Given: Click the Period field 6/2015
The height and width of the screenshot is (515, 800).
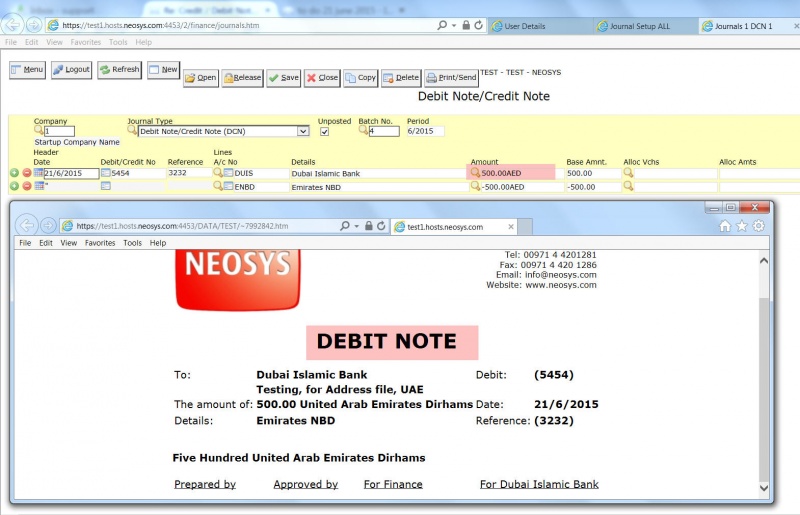Looking at the screenshot, I should [425, 131].
